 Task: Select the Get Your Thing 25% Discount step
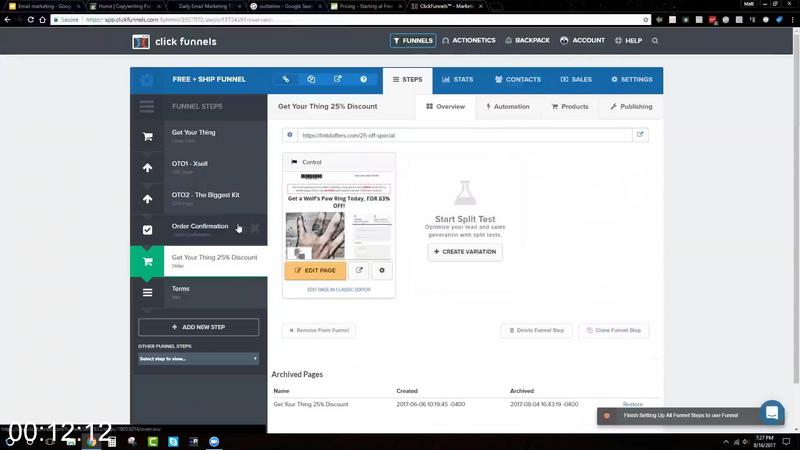(x=215, y=261)
